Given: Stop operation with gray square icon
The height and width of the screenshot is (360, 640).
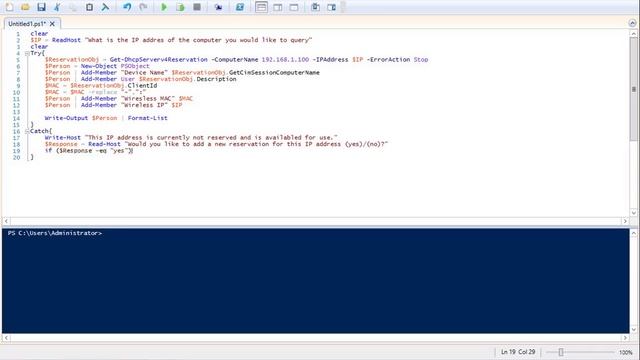Looking at the screenshot, I should pos(197,7).
